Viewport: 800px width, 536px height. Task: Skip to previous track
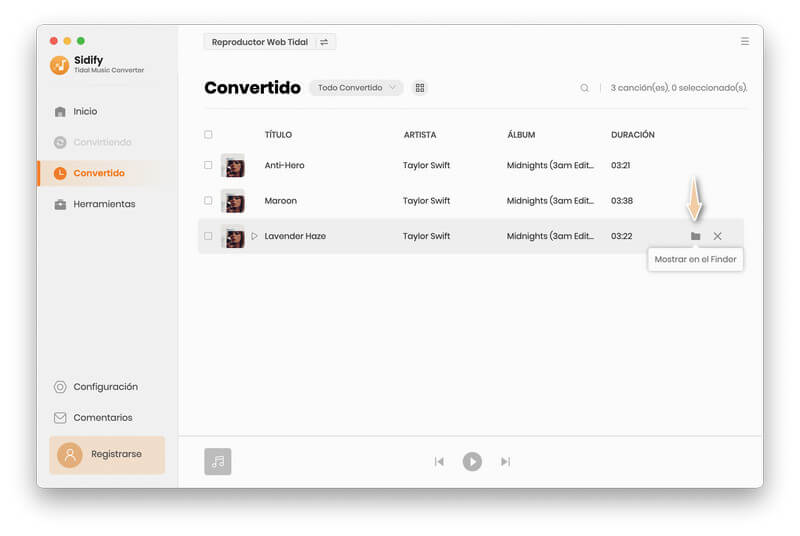pyautogui.click(x=439, y=462)
